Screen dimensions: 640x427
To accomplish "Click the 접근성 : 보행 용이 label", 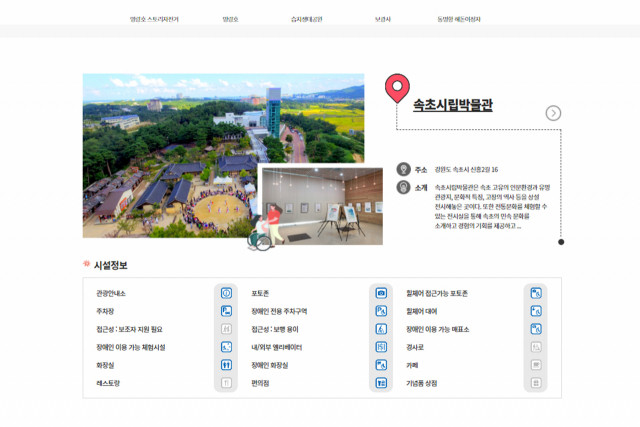I will (275, 329).
